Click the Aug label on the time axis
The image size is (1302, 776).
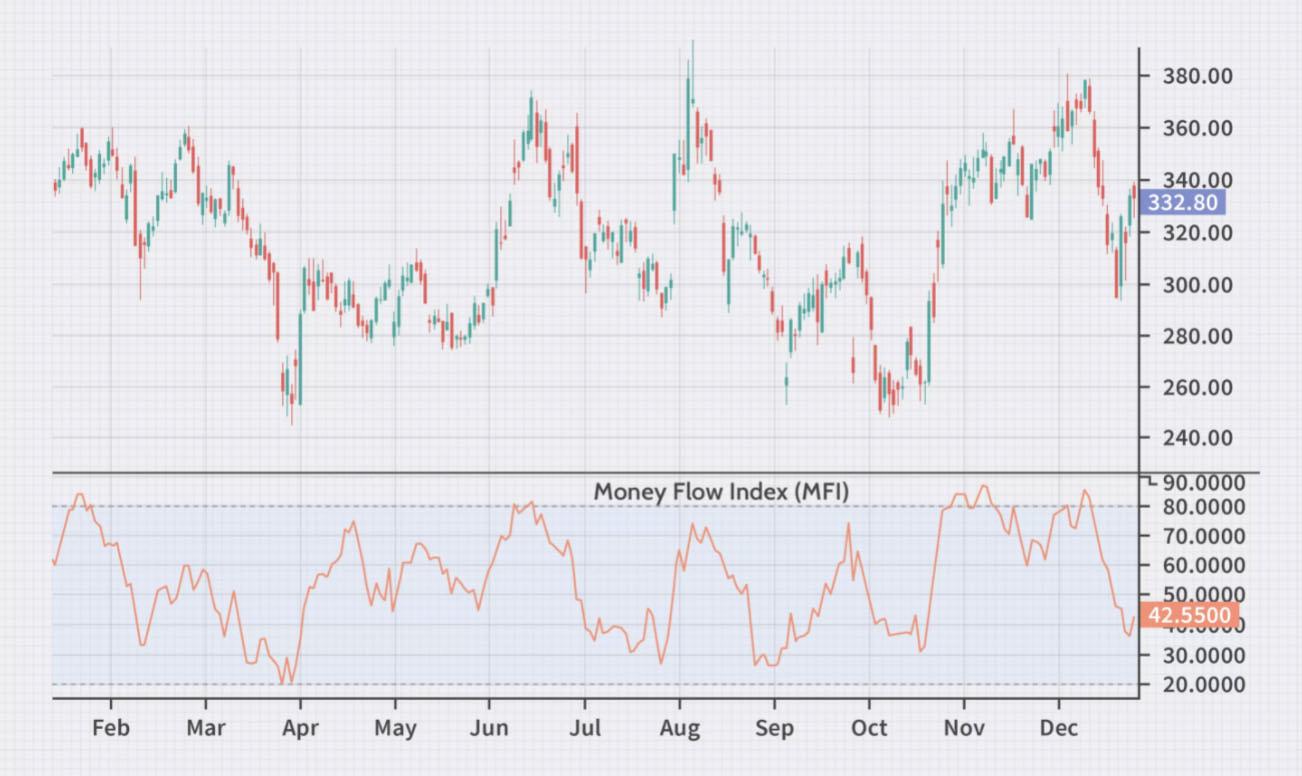click(x=680, y=728)
